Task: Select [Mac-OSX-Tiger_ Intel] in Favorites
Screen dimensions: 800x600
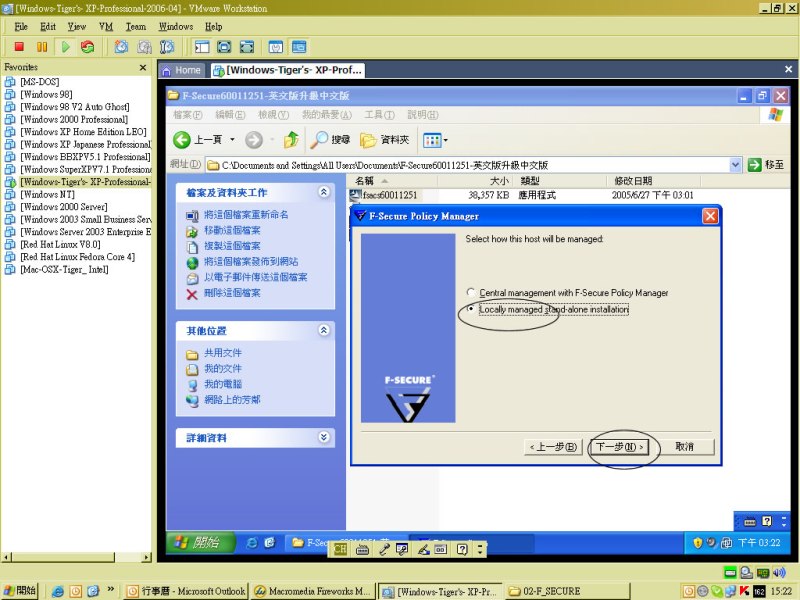Action: [x=64, y=269]
